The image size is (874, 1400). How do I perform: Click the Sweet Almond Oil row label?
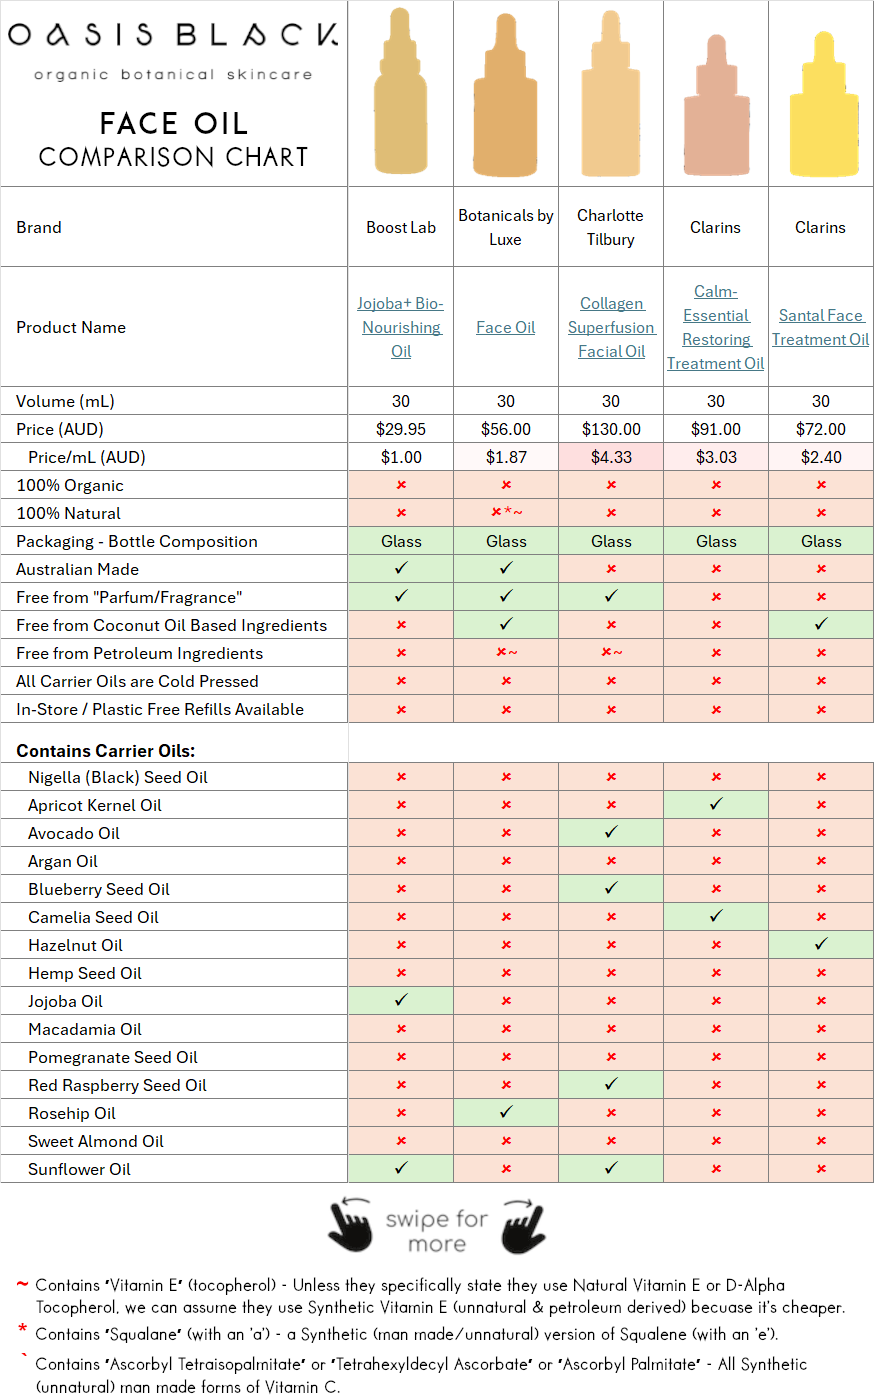(x=96, y=1141)
